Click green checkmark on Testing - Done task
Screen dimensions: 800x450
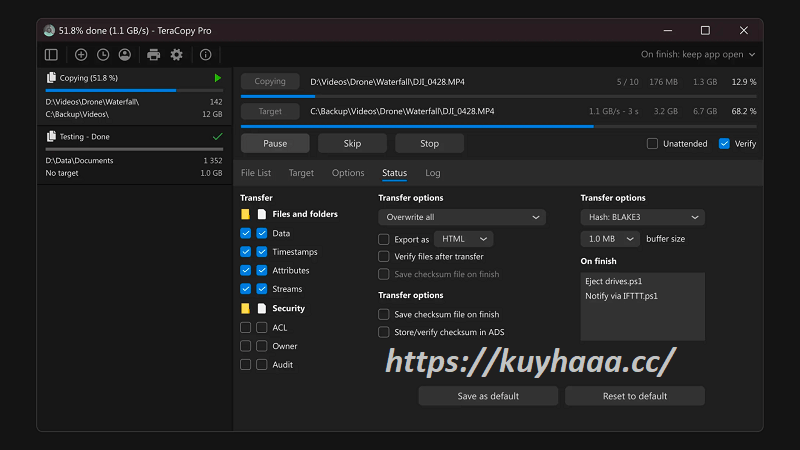point(218,137)
